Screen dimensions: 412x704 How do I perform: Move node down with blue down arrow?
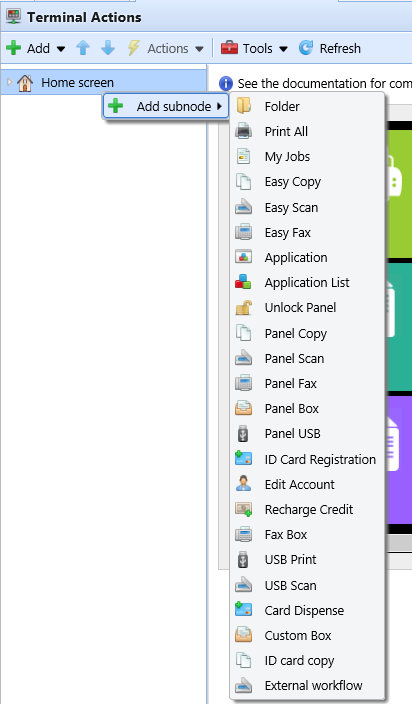[108, 48]
